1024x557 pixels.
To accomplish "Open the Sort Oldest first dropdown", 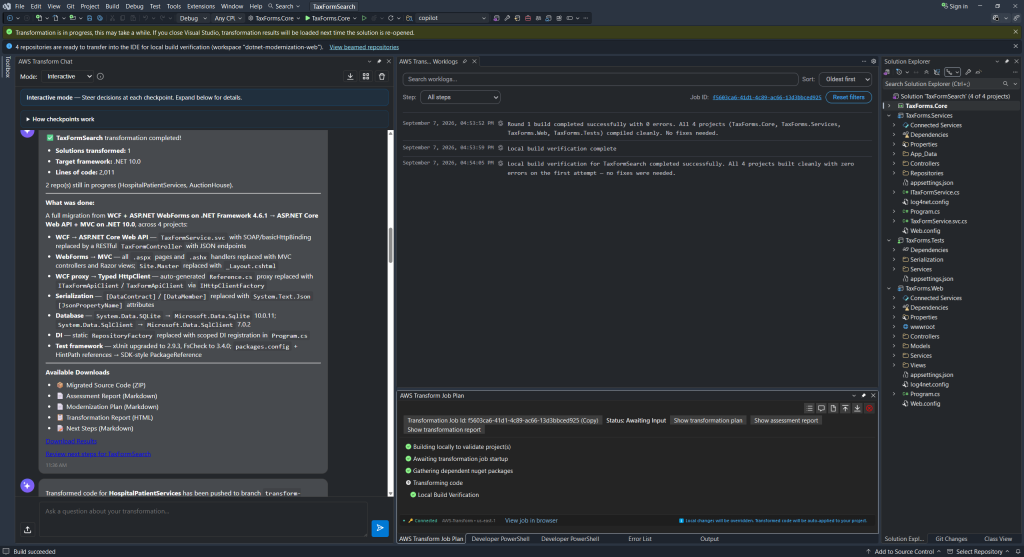I will coord(845,79).
